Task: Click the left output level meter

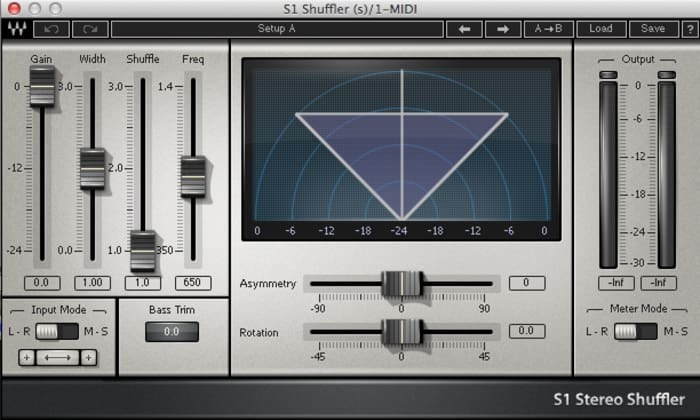Action: (608, 175)
